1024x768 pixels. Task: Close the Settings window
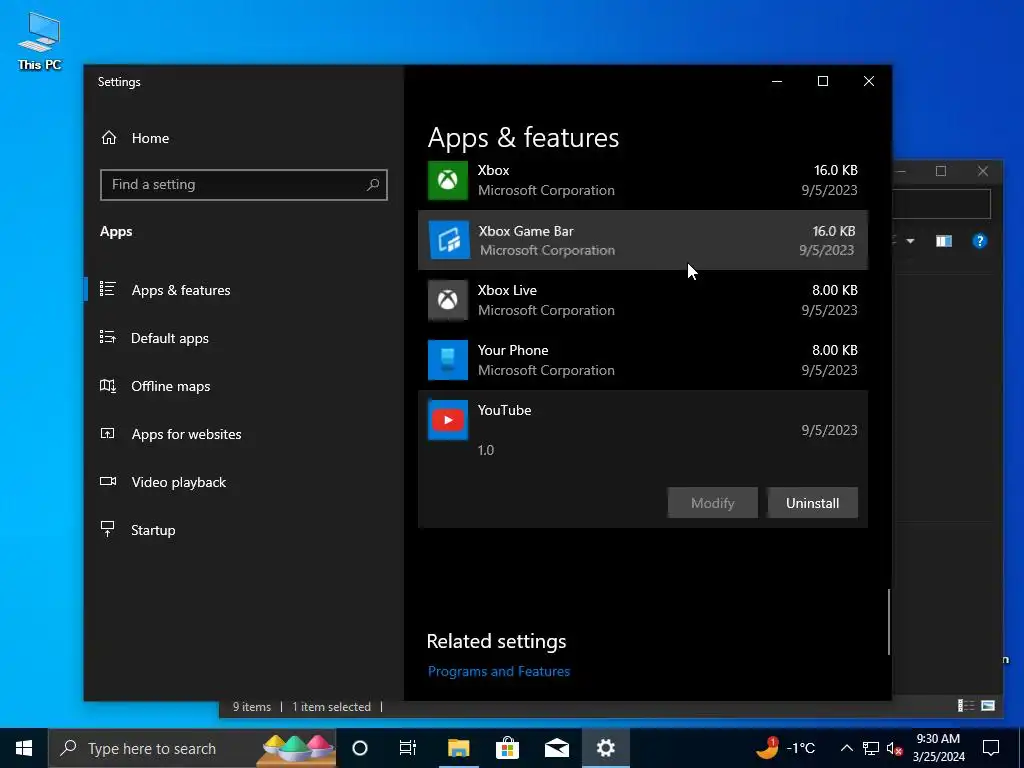pyautogui.click(x=869, y=81)
